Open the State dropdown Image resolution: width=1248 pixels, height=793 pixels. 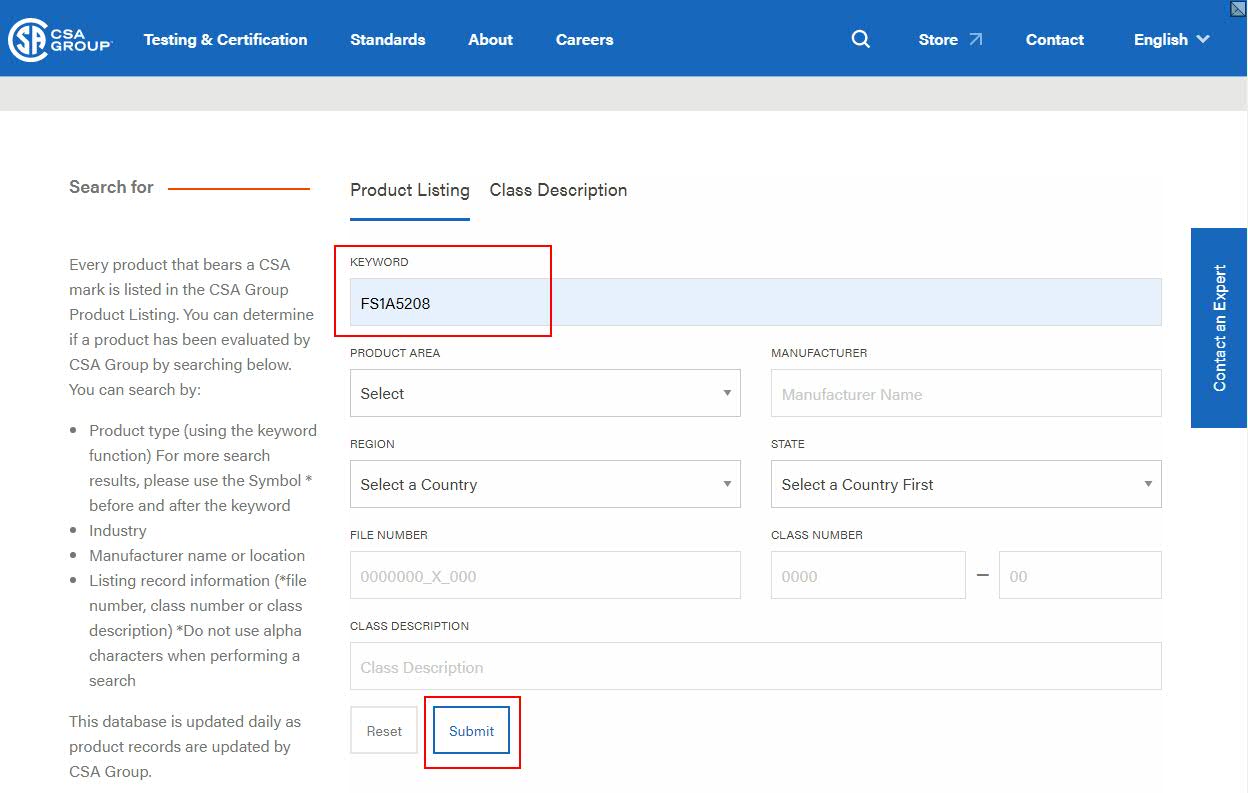point(966,484)
